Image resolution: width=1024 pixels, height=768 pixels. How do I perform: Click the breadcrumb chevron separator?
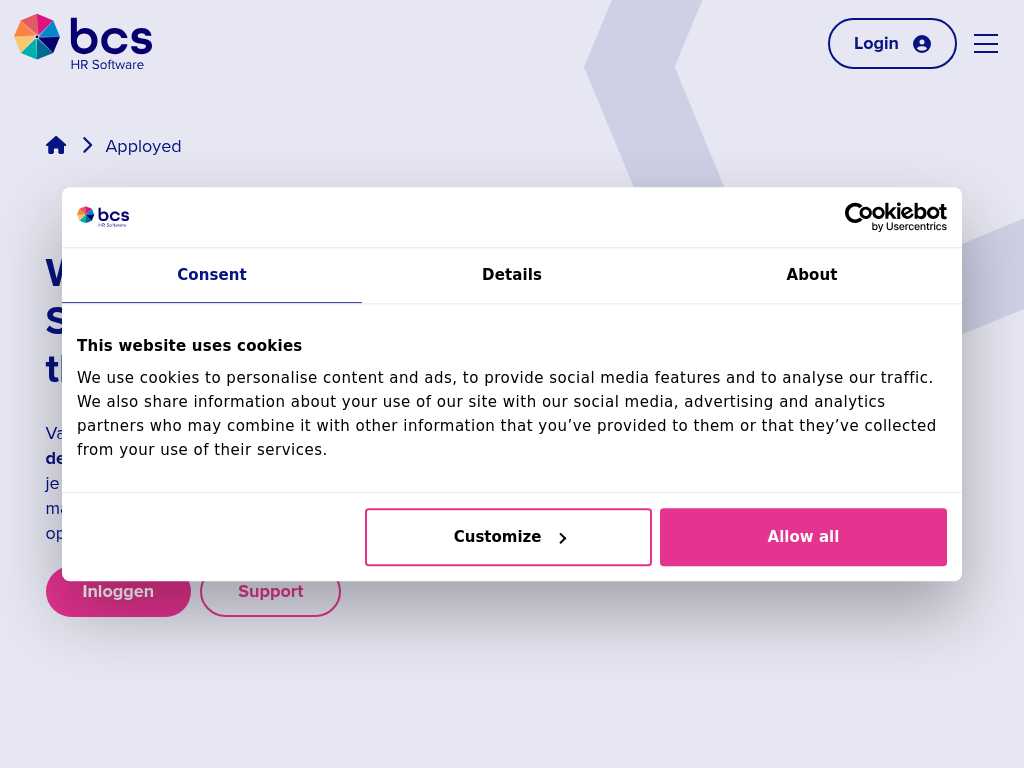pos(87,145)
